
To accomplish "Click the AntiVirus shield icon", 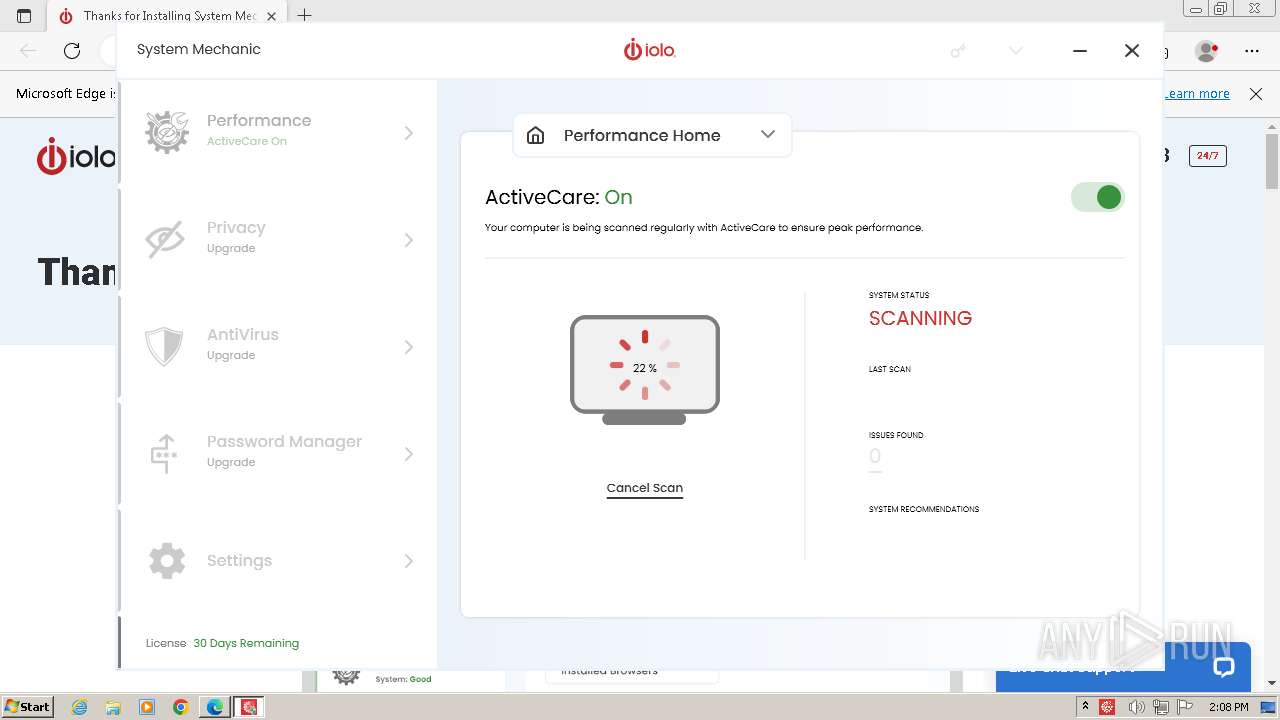I will [164, 346].
